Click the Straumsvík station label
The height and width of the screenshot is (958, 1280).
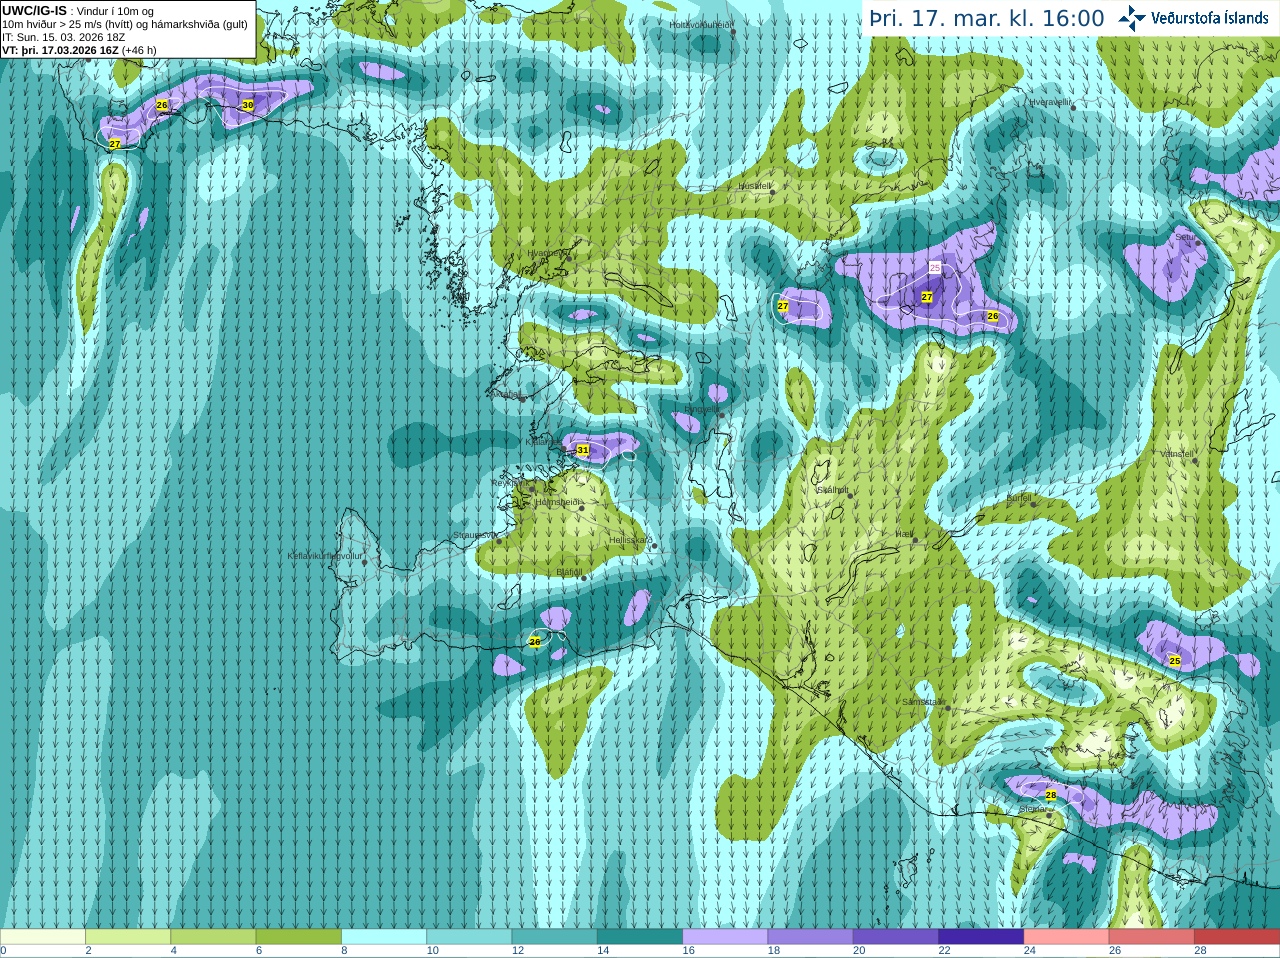pos(474,535)
